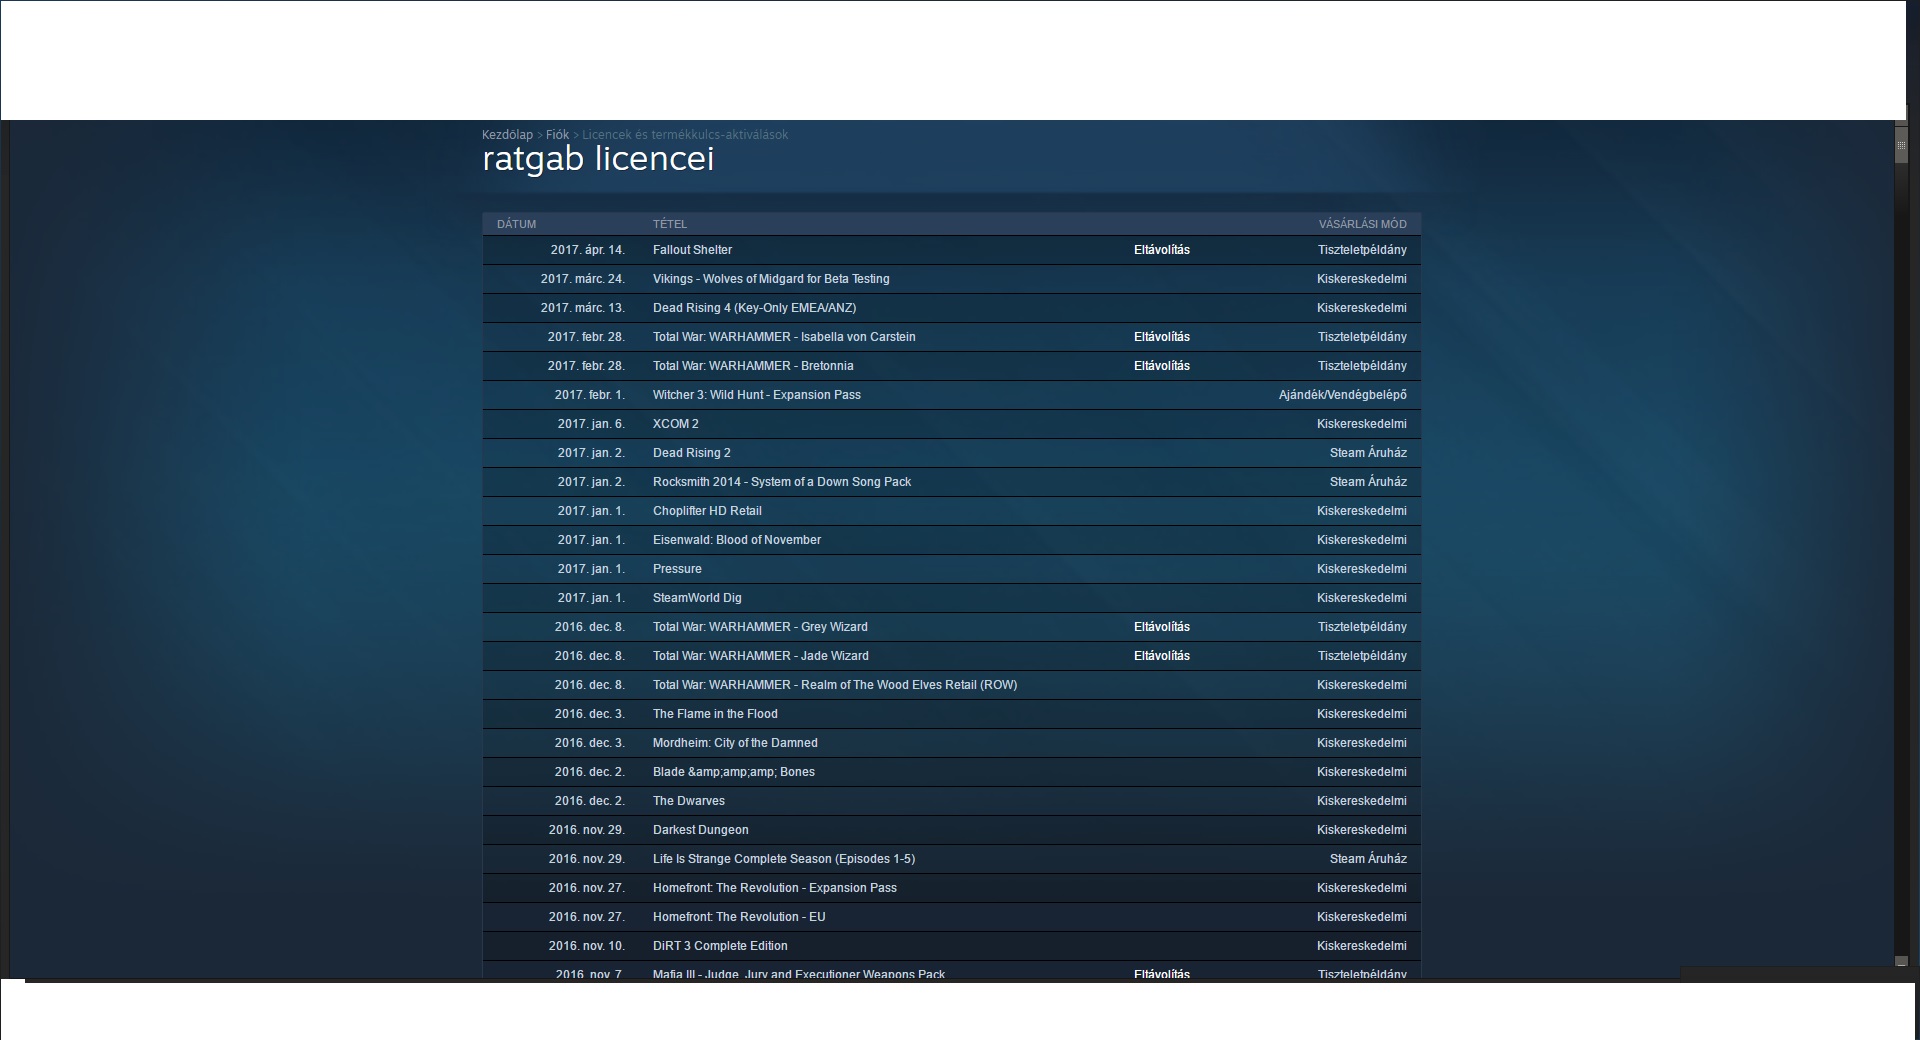Click 'Kiskereskedelmi' in the XCOM 2 row
This screenshot has width=1920, height=1040.
[x=1362, y=424]
